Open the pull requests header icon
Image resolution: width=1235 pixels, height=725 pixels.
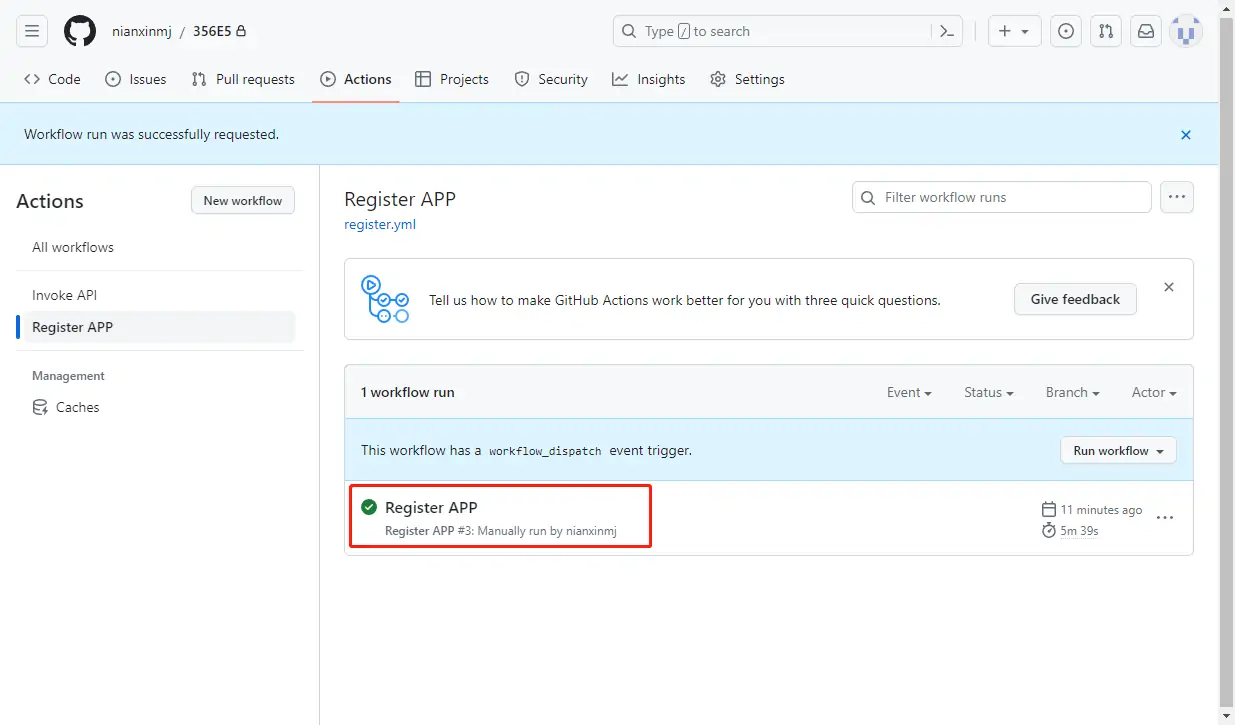(1106, 31)
